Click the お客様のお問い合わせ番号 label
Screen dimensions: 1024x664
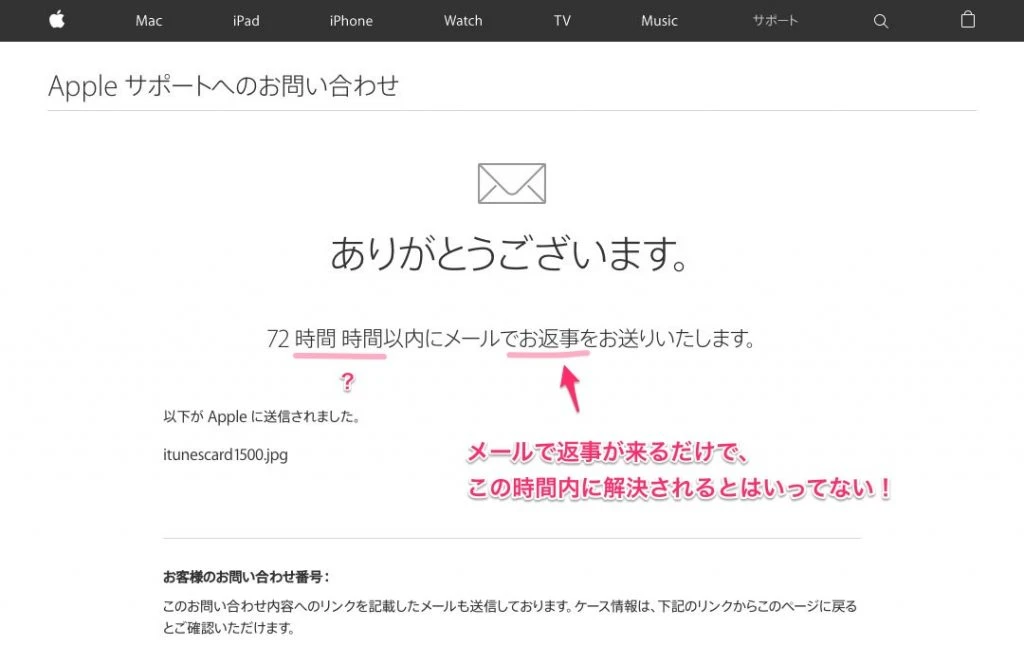(x=246, y=577)
